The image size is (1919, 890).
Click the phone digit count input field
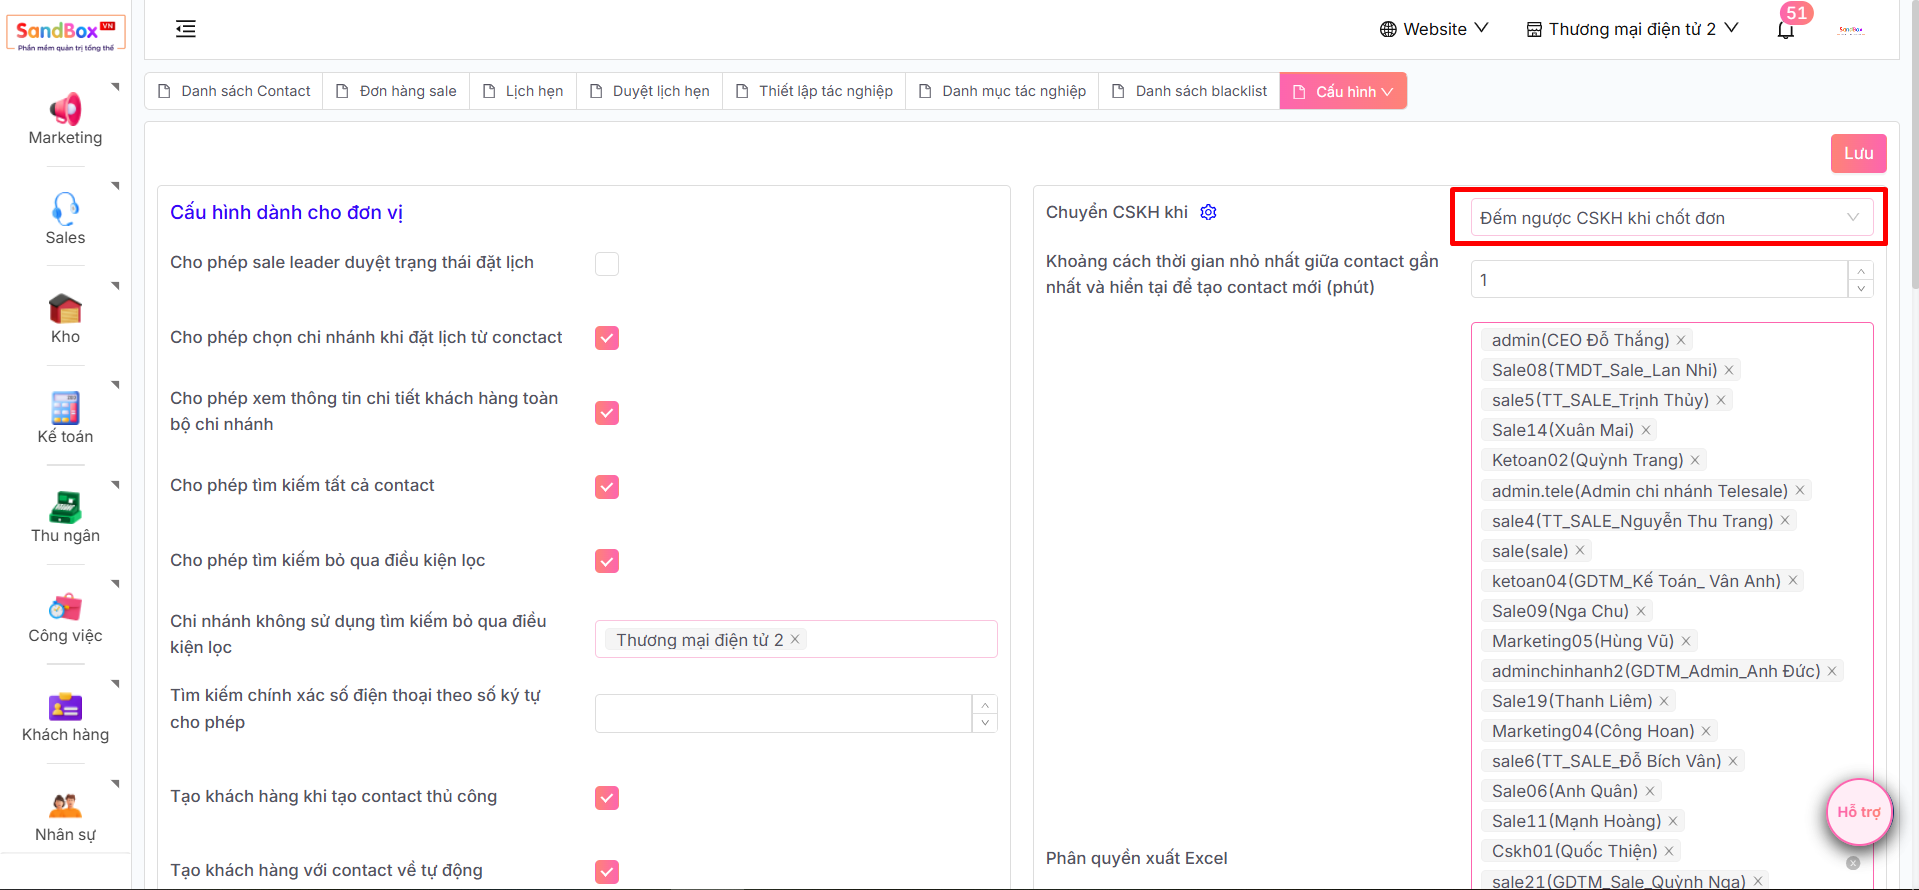[x=783, y=714]
